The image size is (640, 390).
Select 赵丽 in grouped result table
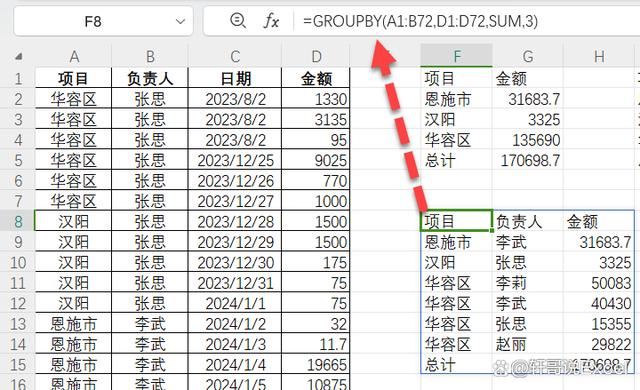tap(528, 344)
